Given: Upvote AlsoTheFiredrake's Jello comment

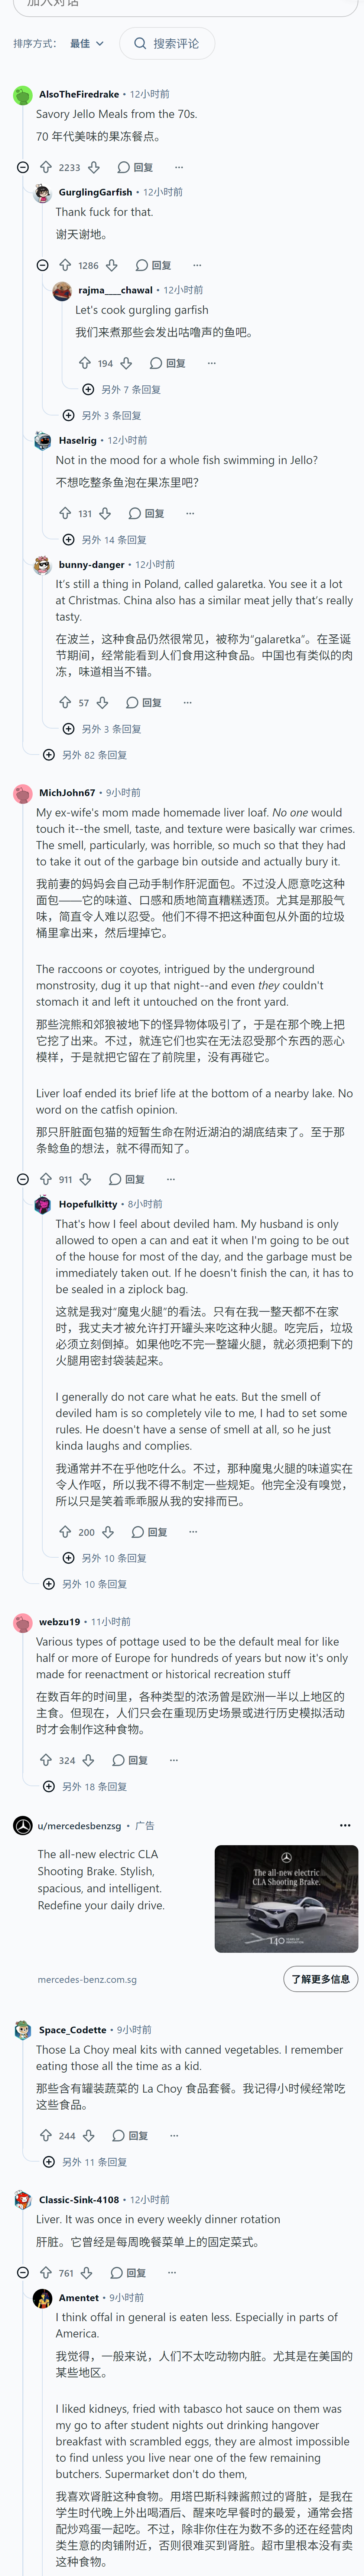Looking at the screenshot, I should pos(45,167).
